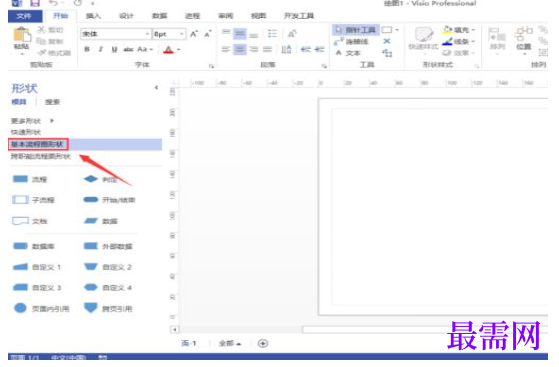Expand the rectangle tool dropdown

(x=397, y=30)
